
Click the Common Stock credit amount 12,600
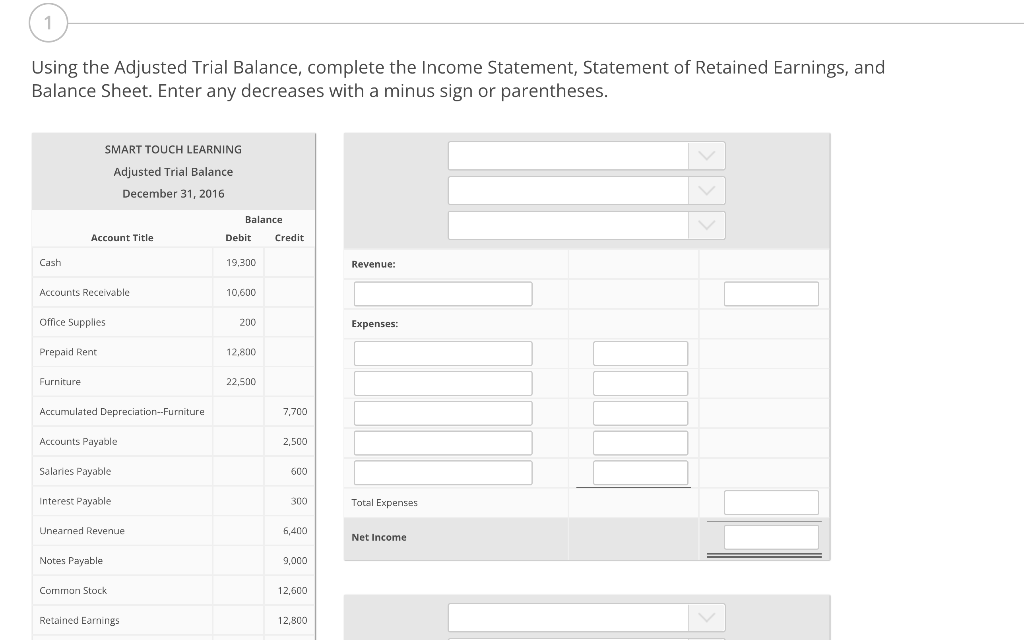[295, 590]
